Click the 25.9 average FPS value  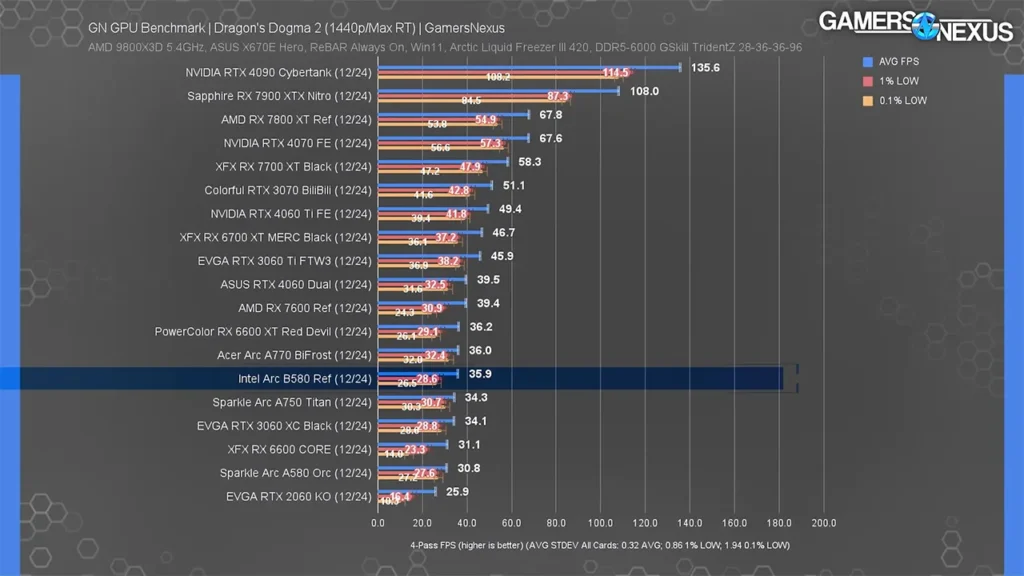[x=457, y=492]
